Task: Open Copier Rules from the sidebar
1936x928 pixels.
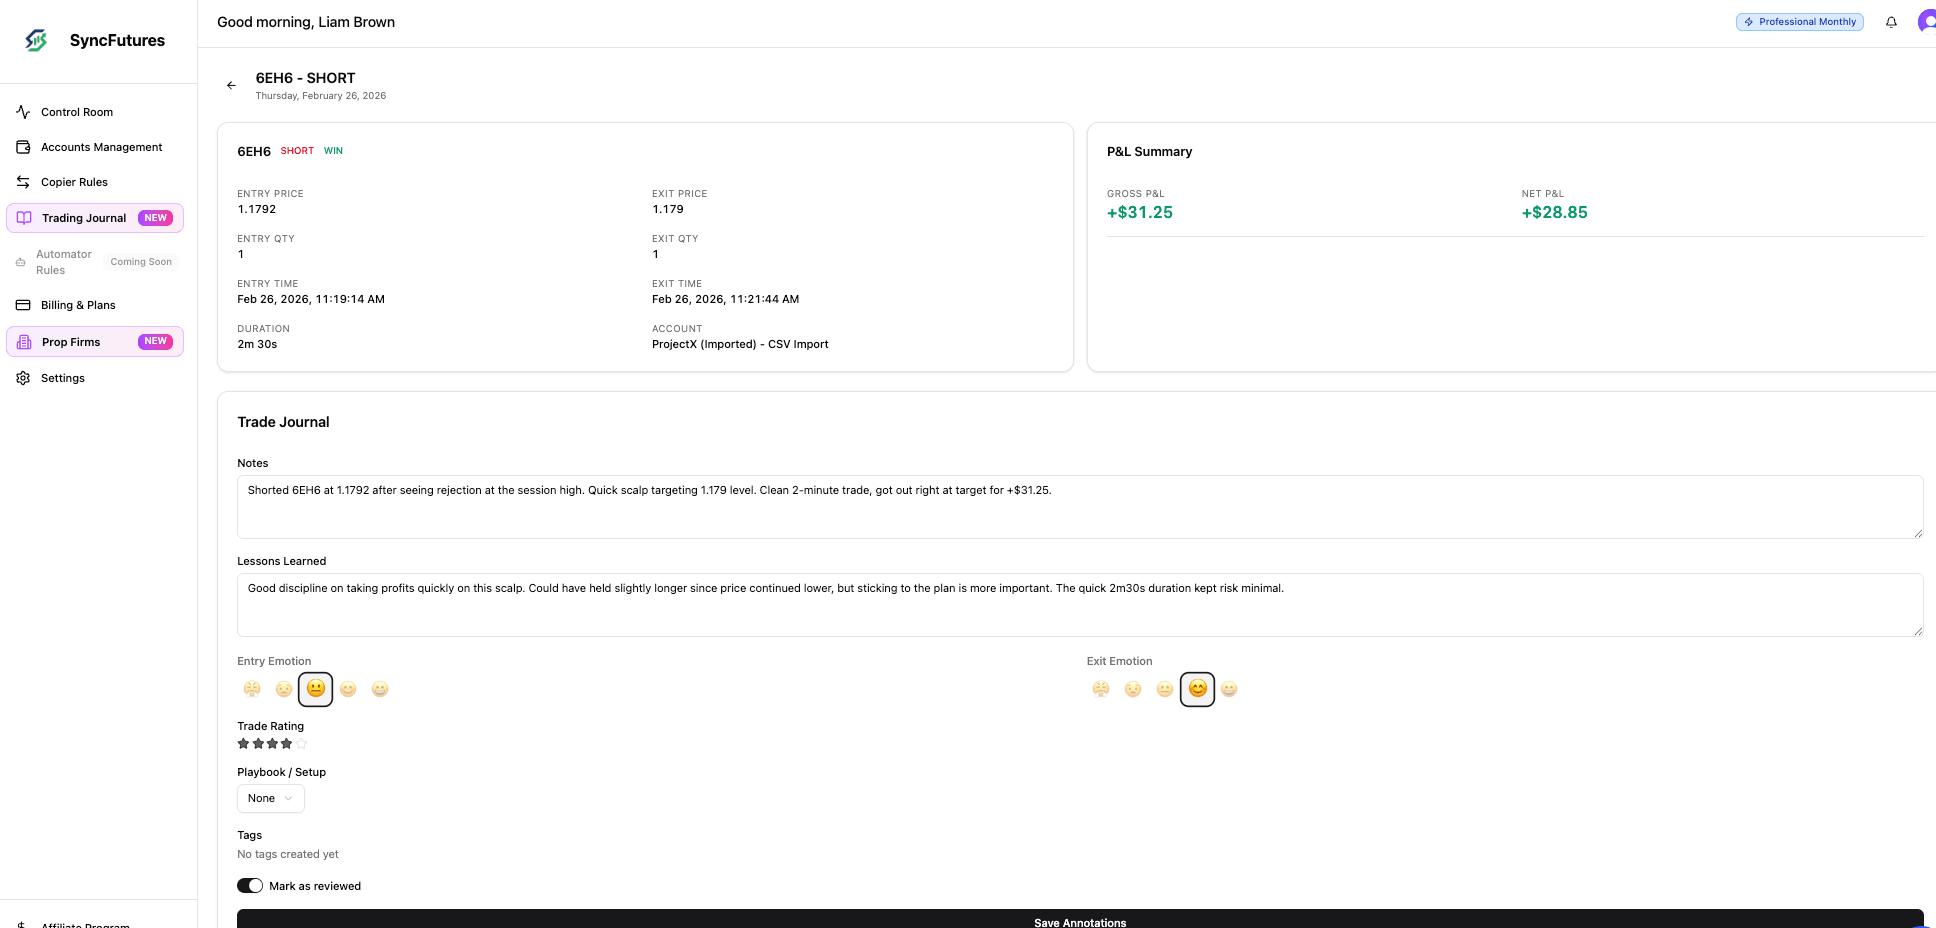Action: coord(74,182)
